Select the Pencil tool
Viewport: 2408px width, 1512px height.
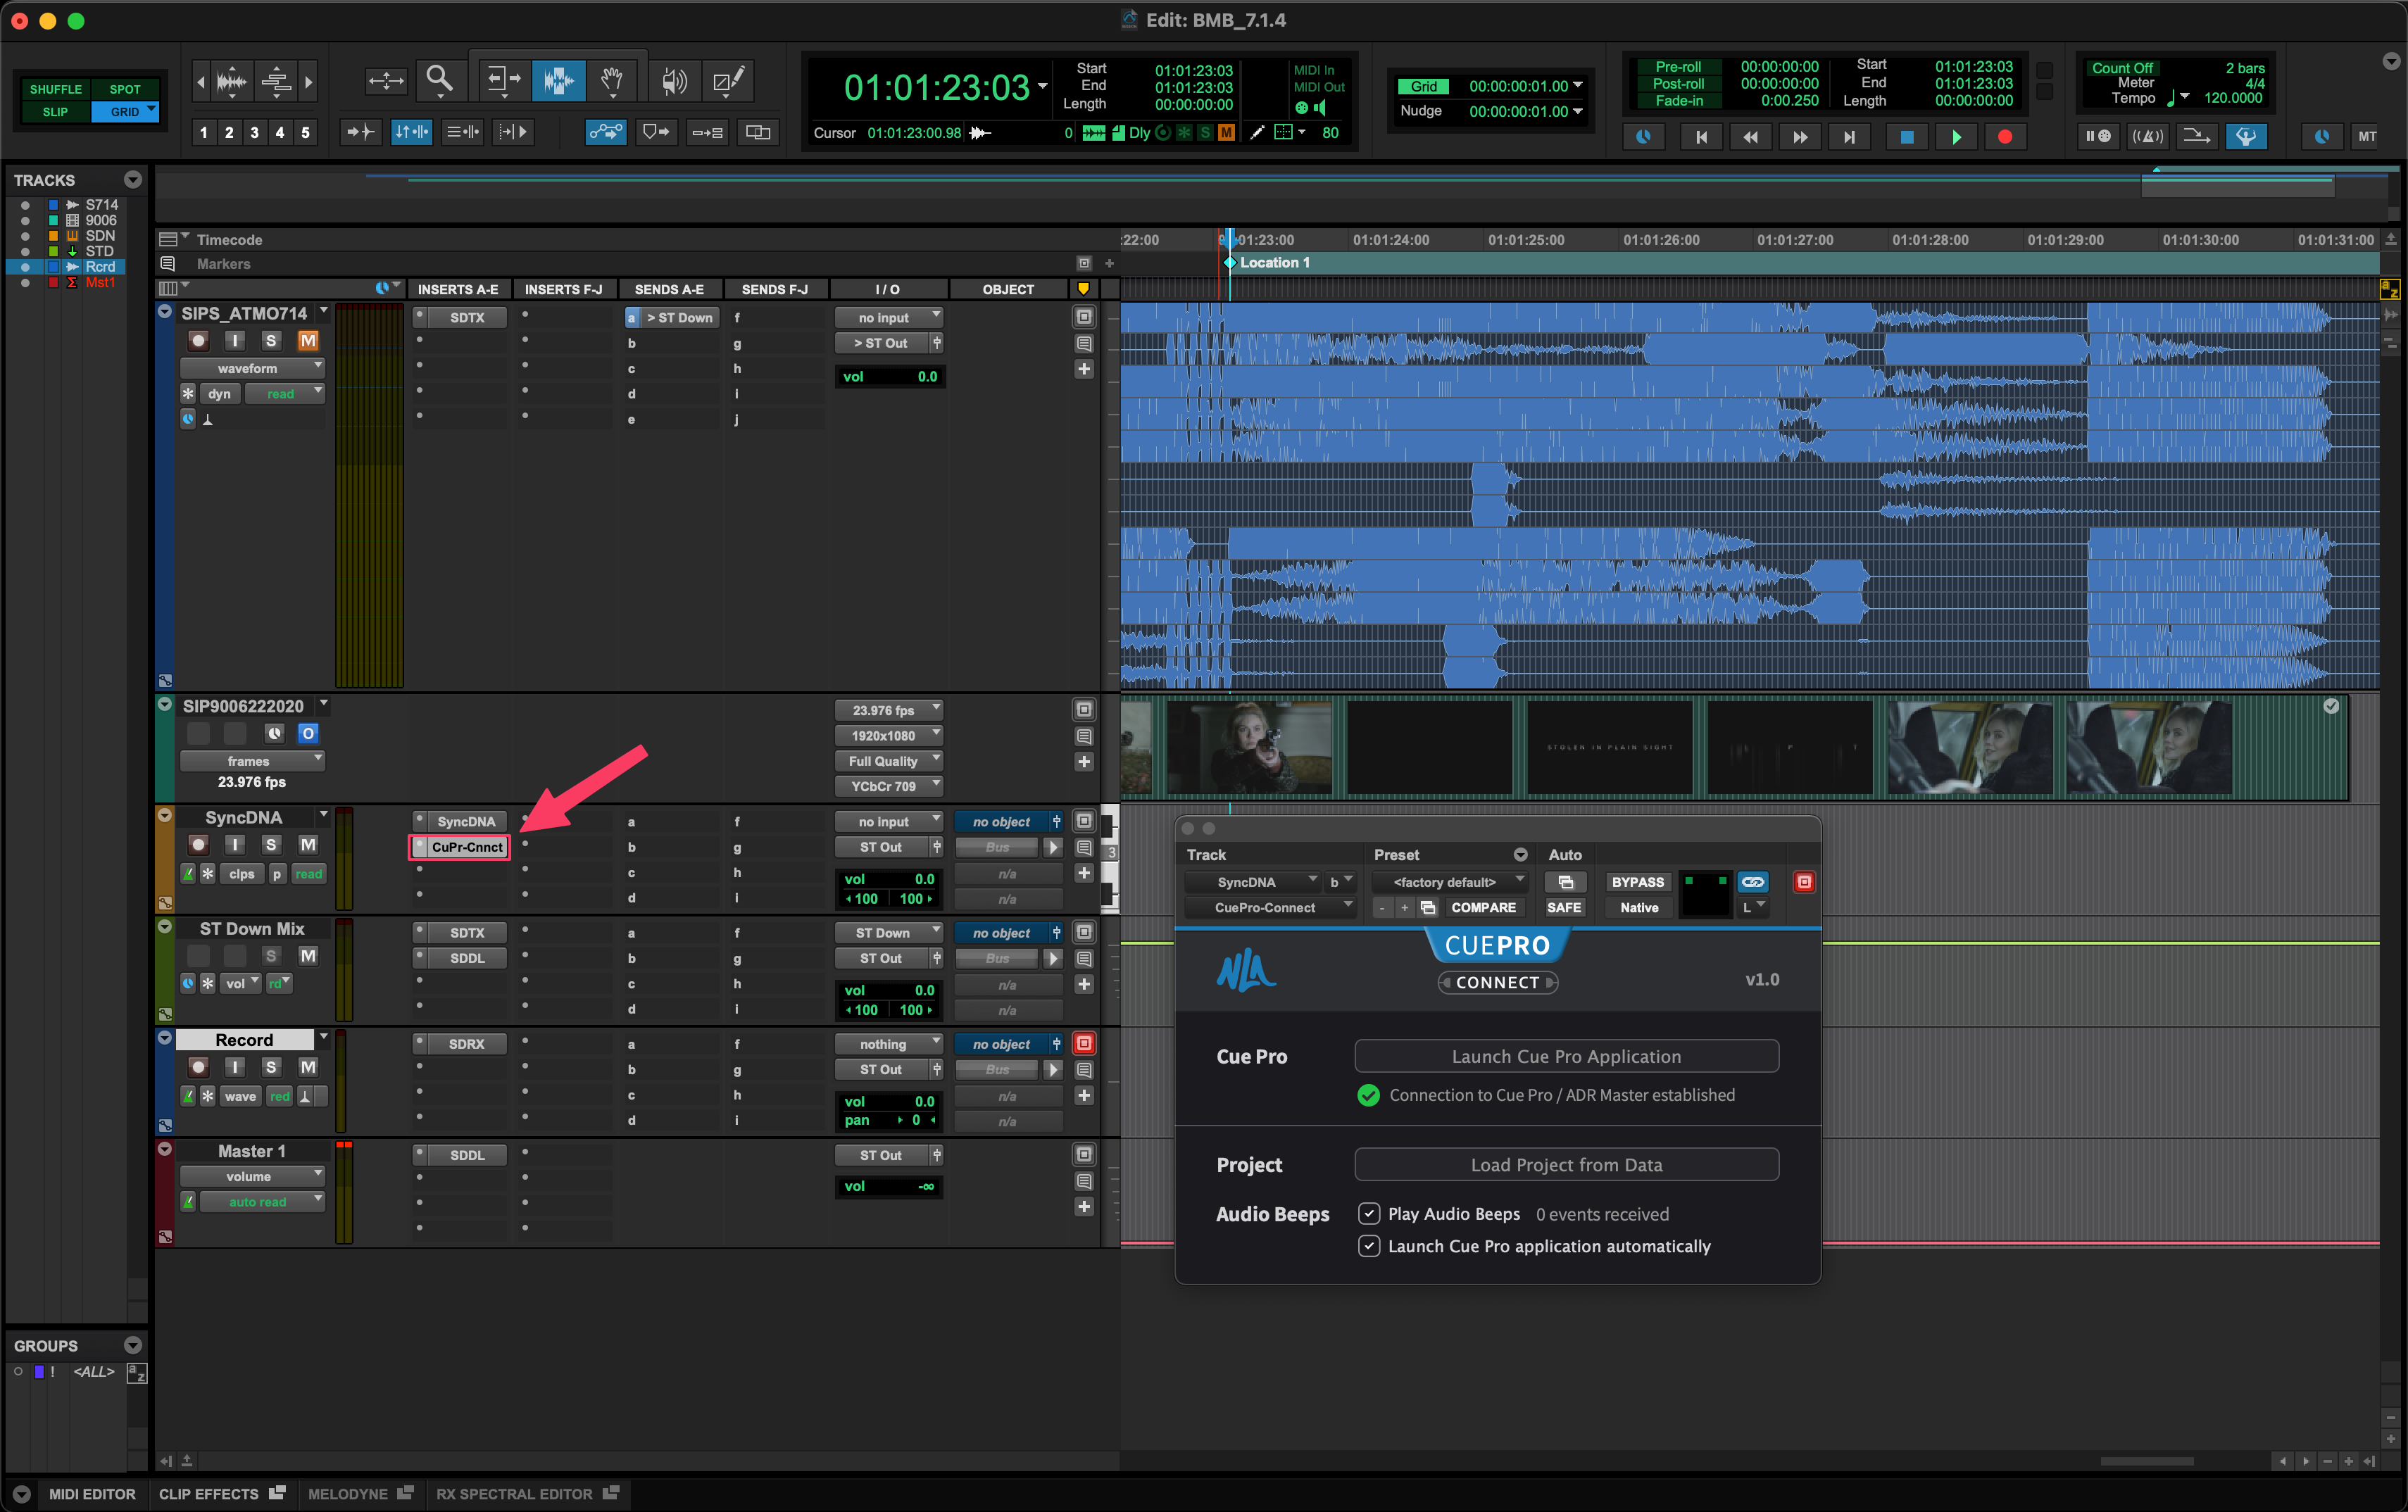click(x=728, y=80)
